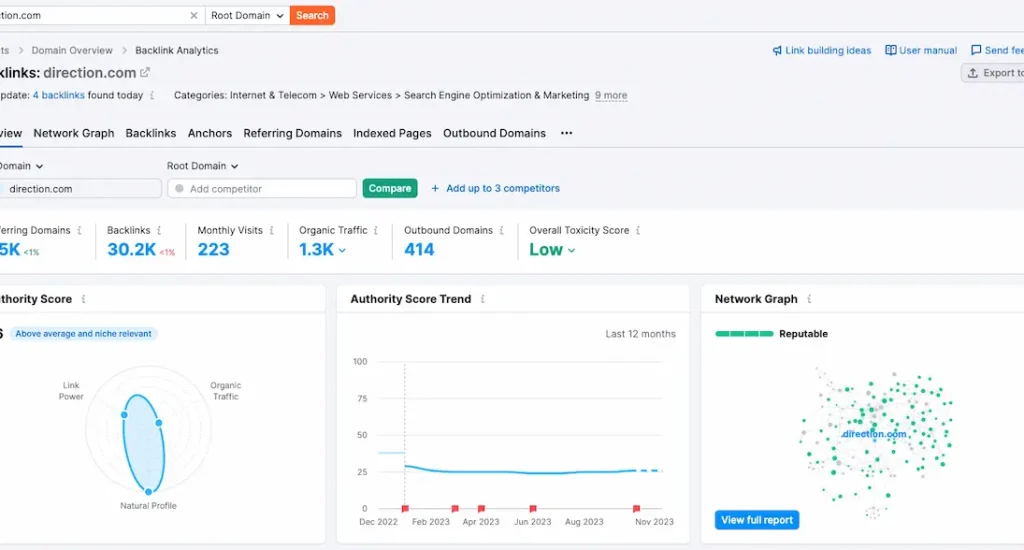Open the Referring Domains tab

point(292,133)
